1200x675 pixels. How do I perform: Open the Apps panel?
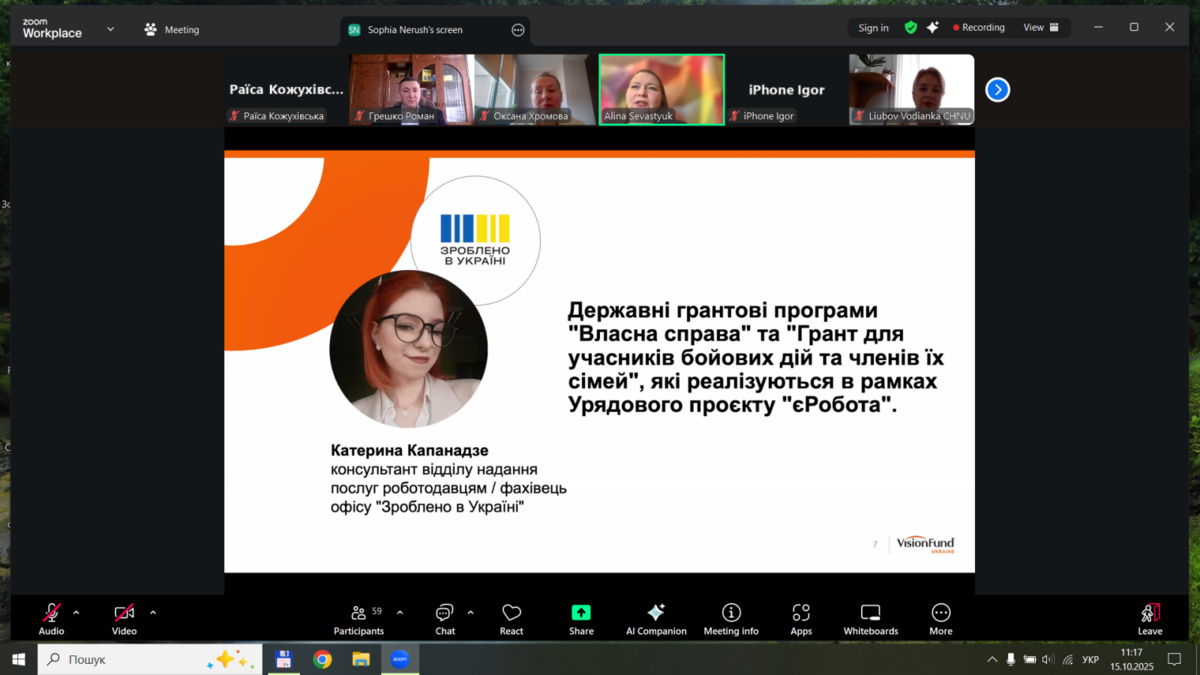coord(801,619)
